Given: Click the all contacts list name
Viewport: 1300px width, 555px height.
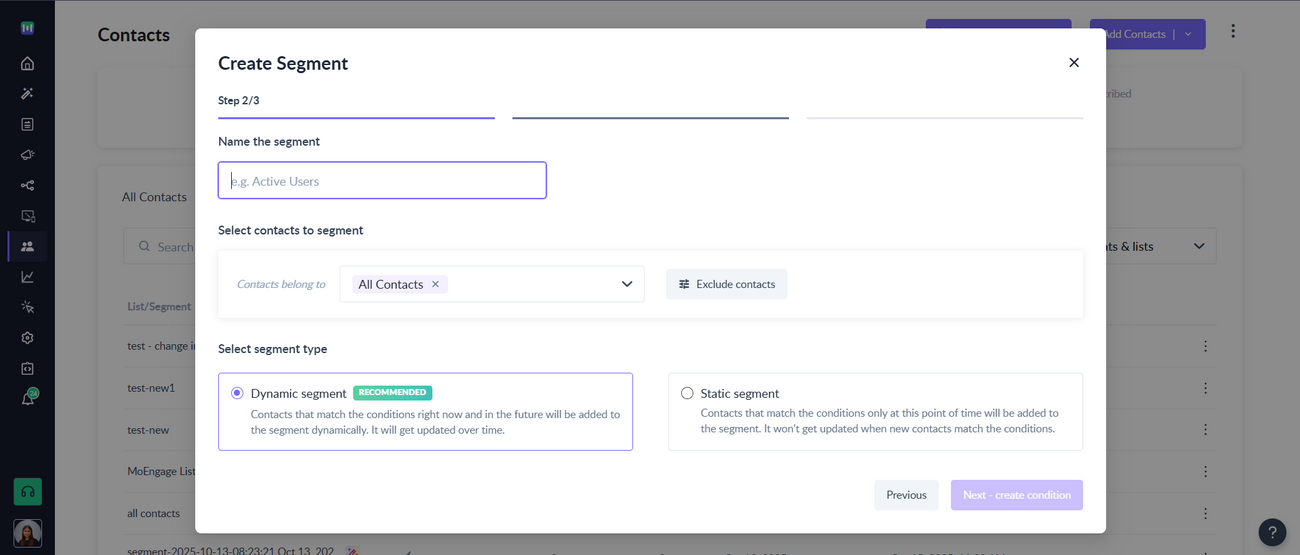Looking at the screenshot, I should (154, 513).
